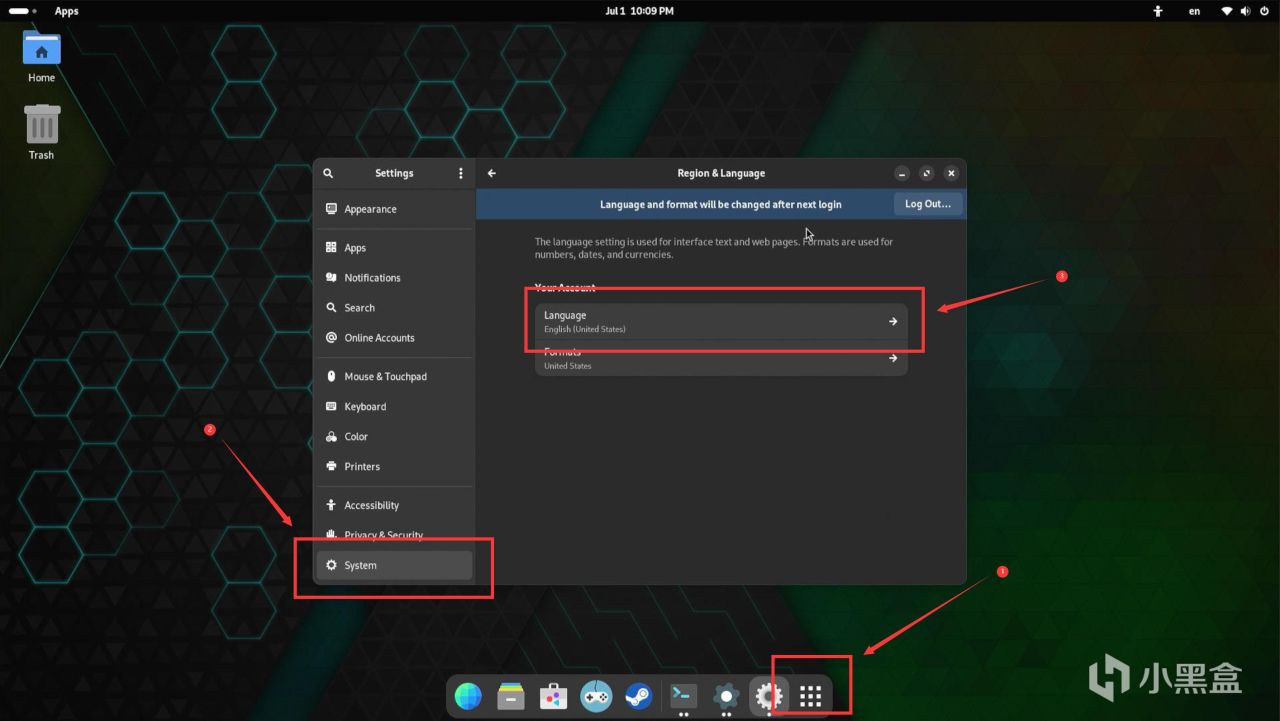Click the "Language and format will be changed" banner text

[721, 204]
